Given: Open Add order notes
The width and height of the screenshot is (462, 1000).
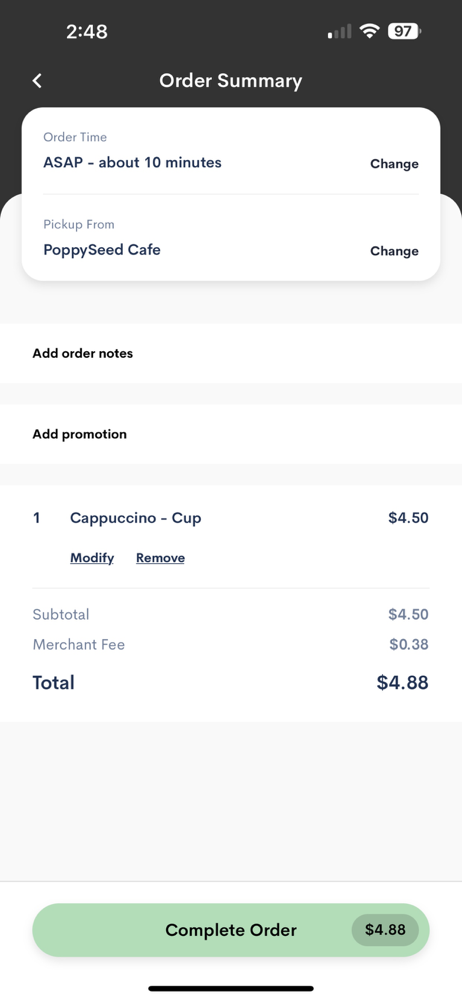Looking at the screenshot, I should tap(231, 353).
